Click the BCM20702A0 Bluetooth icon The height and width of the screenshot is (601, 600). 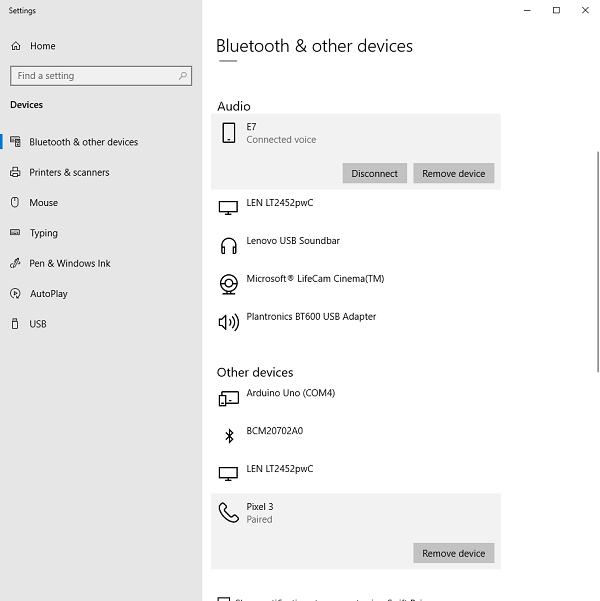point(228,435)
